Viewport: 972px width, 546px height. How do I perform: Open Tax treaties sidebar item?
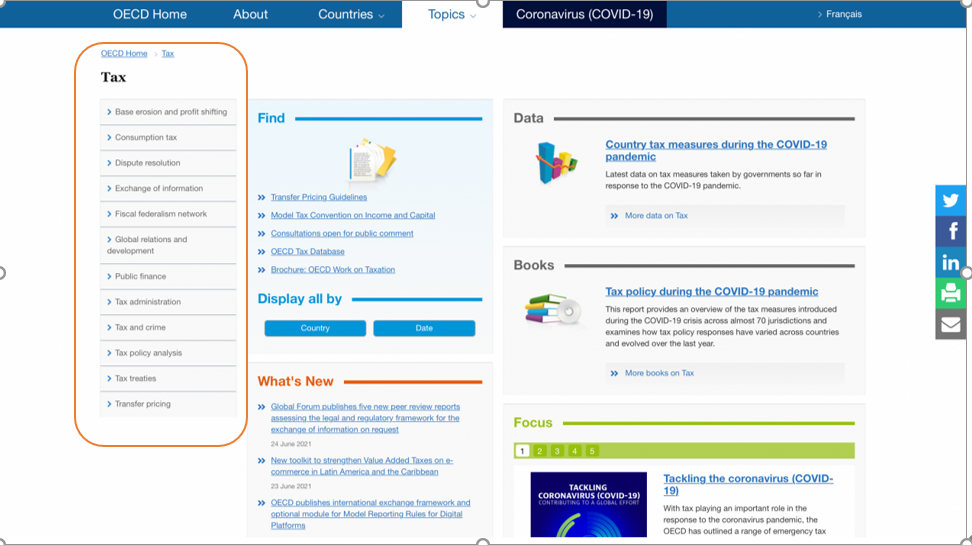click(x=168, y=378)
